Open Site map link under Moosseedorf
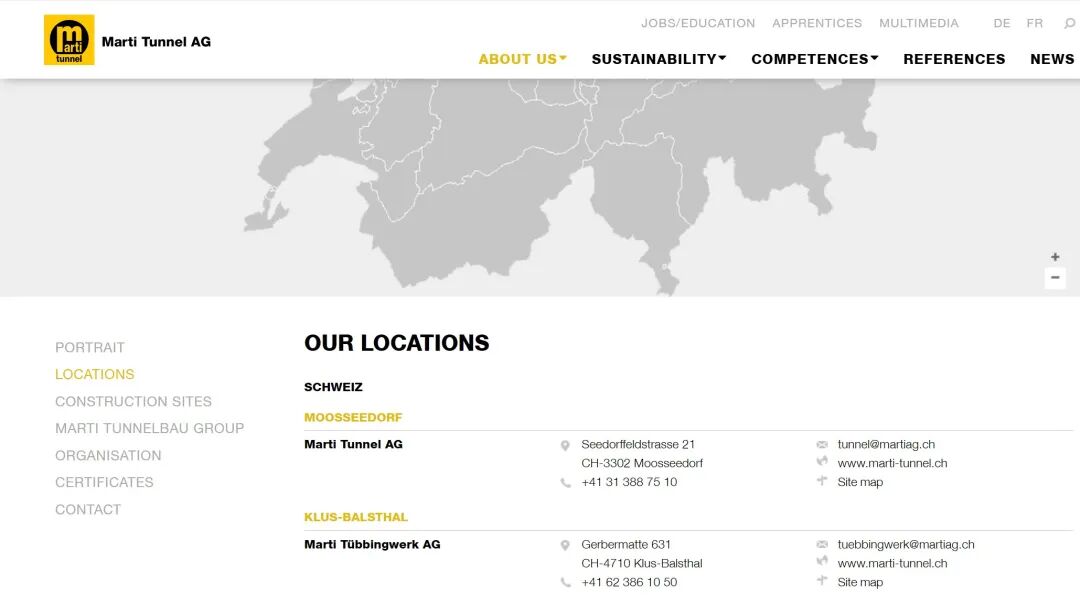Viewport: 1080px width, 603px height. point(860,482)
